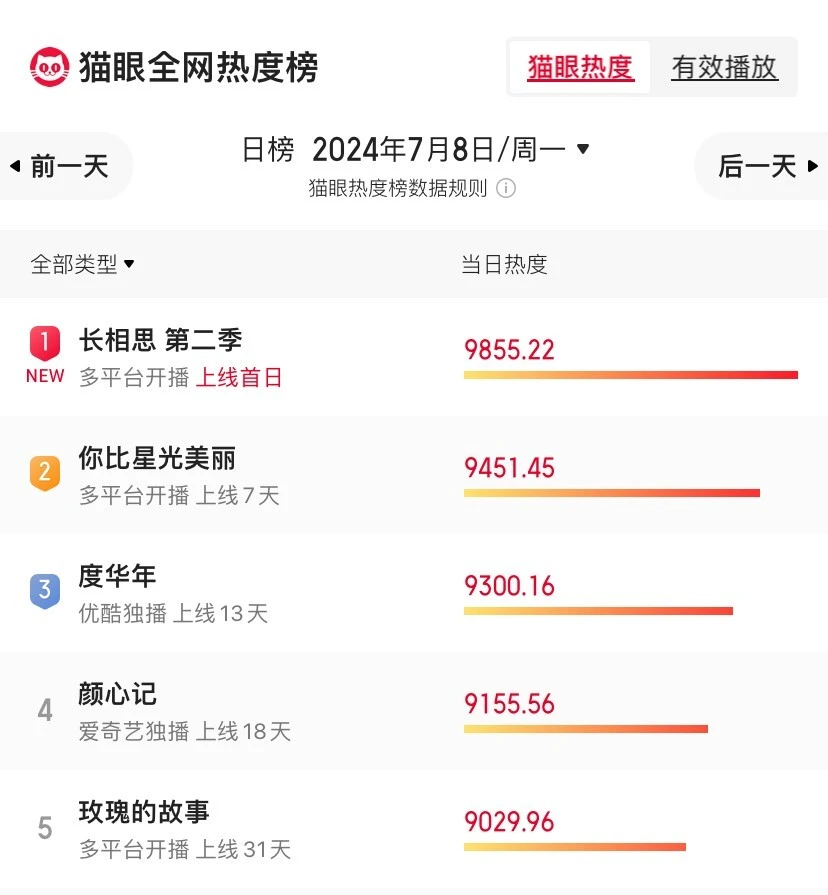Image resolution: width=828 pixels, height=895 pixels.
Task: Click the rank 4 number marker
Action: point(45,710)
